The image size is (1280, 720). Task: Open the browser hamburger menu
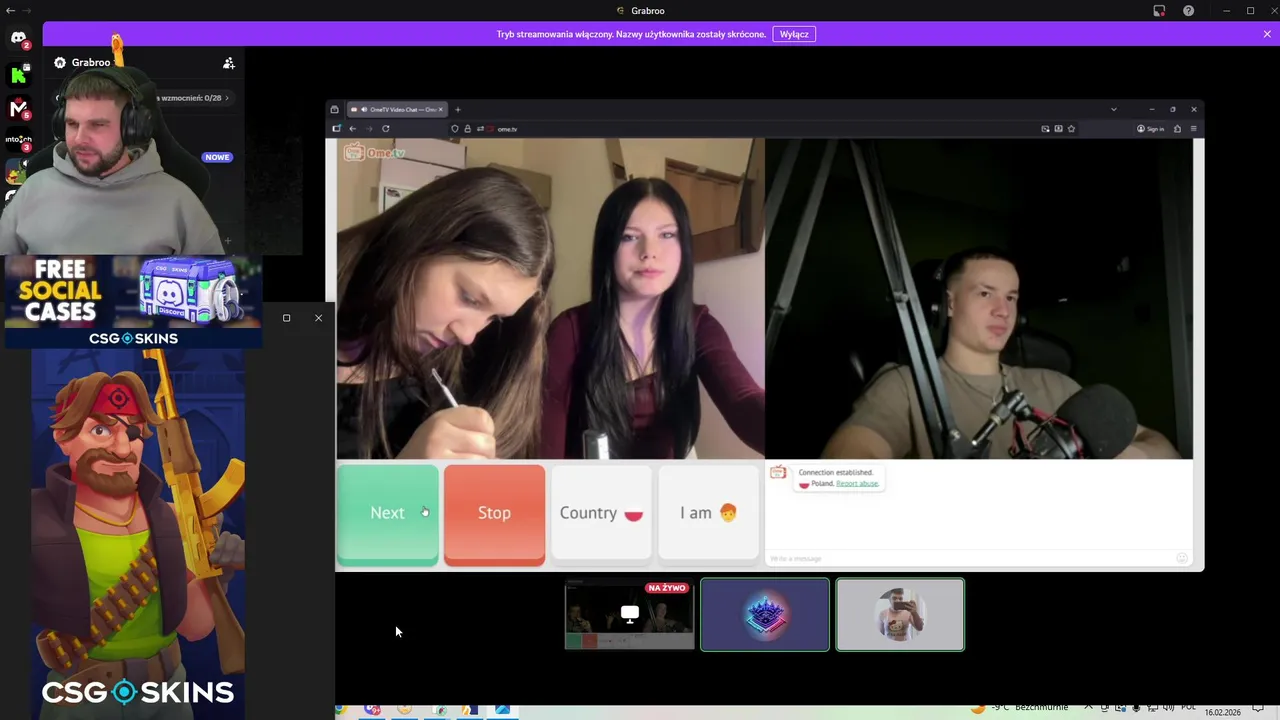click(1193, 129)
